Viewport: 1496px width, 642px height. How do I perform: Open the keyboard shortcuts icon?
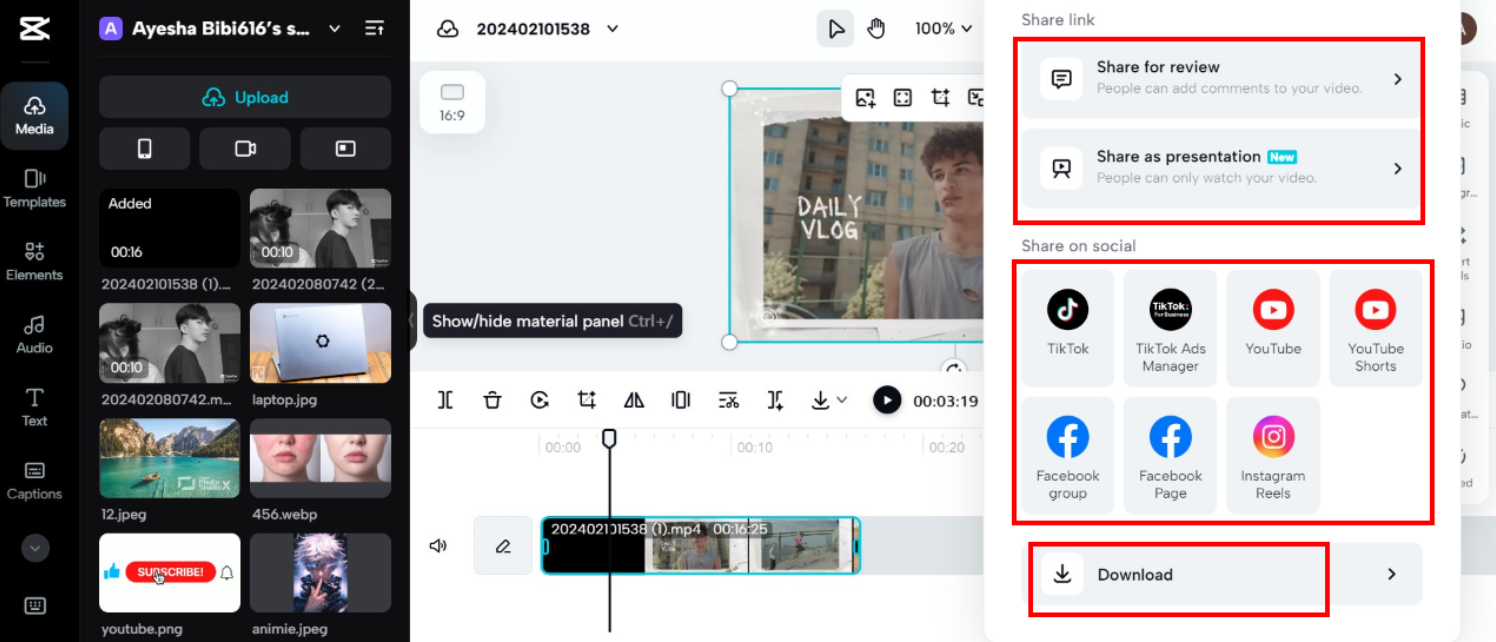point(34,605)
